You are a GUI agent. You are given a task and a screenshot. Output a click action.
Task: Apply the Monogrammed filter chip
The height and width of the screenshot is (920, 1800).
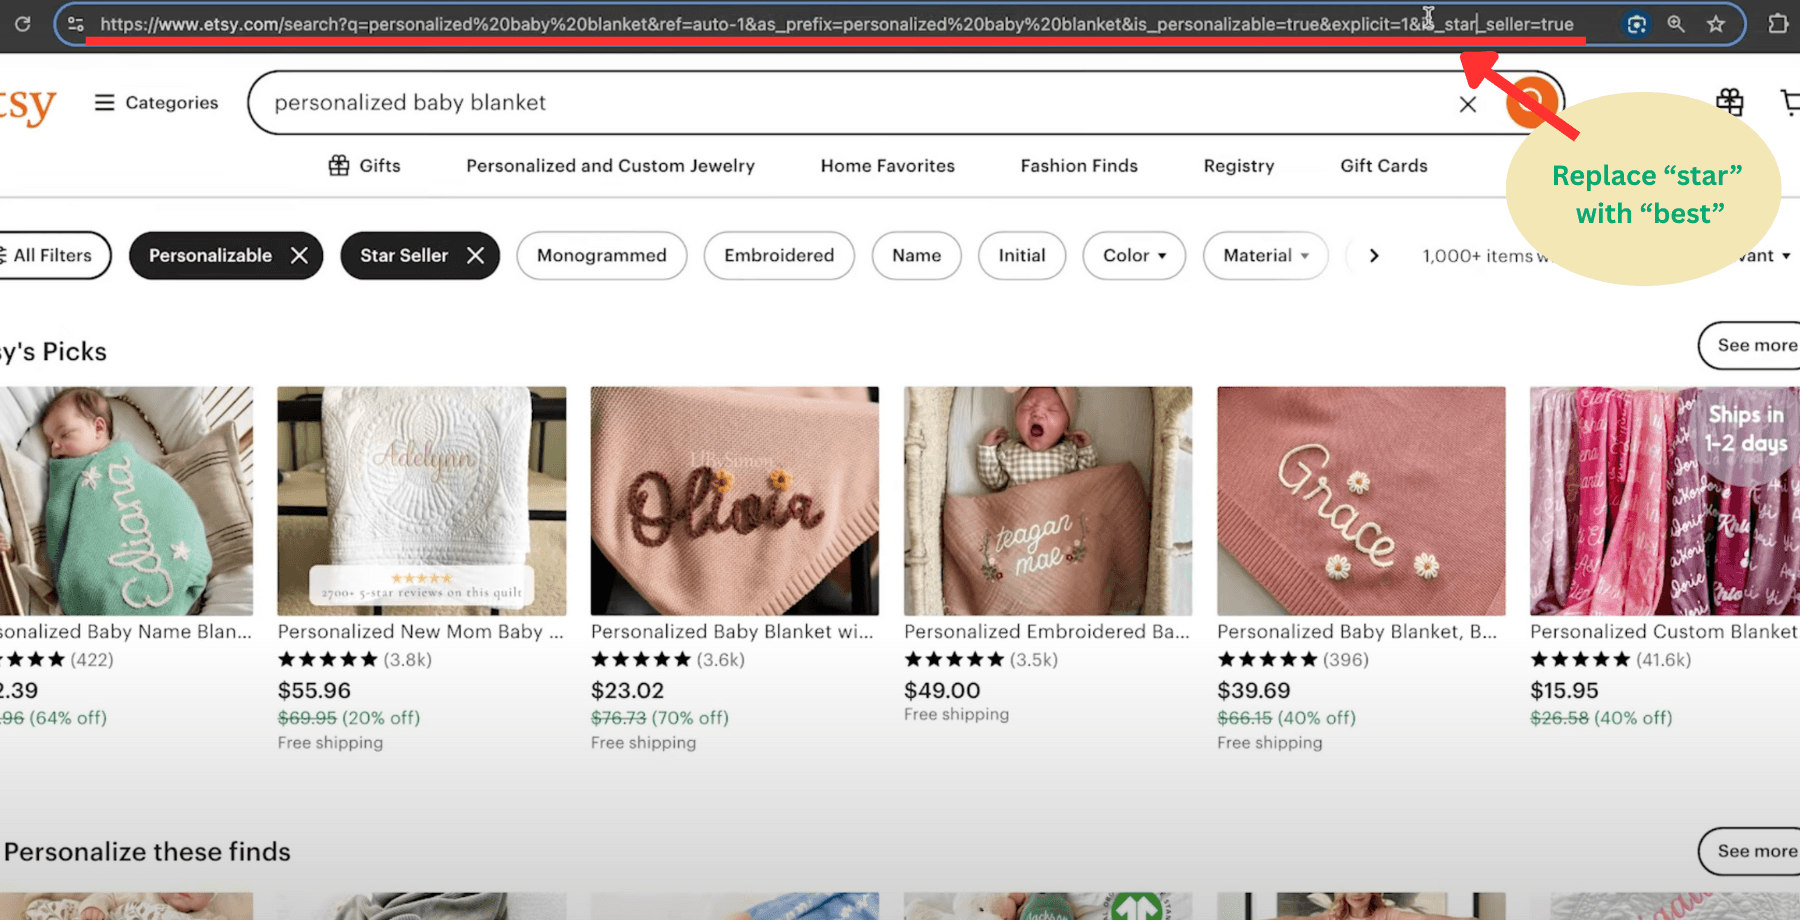602,256
